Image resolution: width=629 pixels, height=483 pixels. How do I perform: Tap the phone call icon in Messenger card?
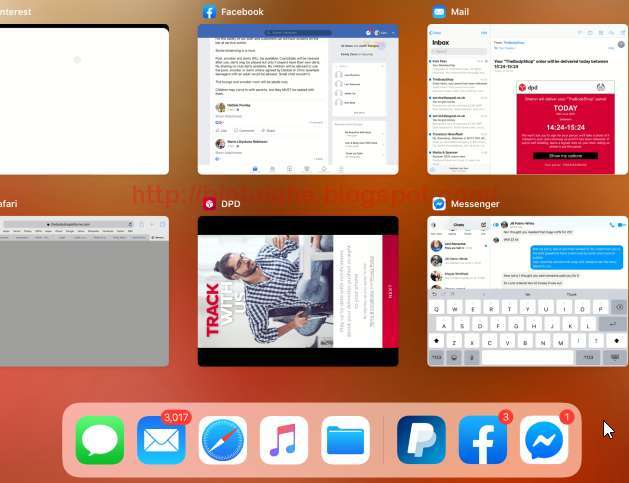tap(611, 225)
